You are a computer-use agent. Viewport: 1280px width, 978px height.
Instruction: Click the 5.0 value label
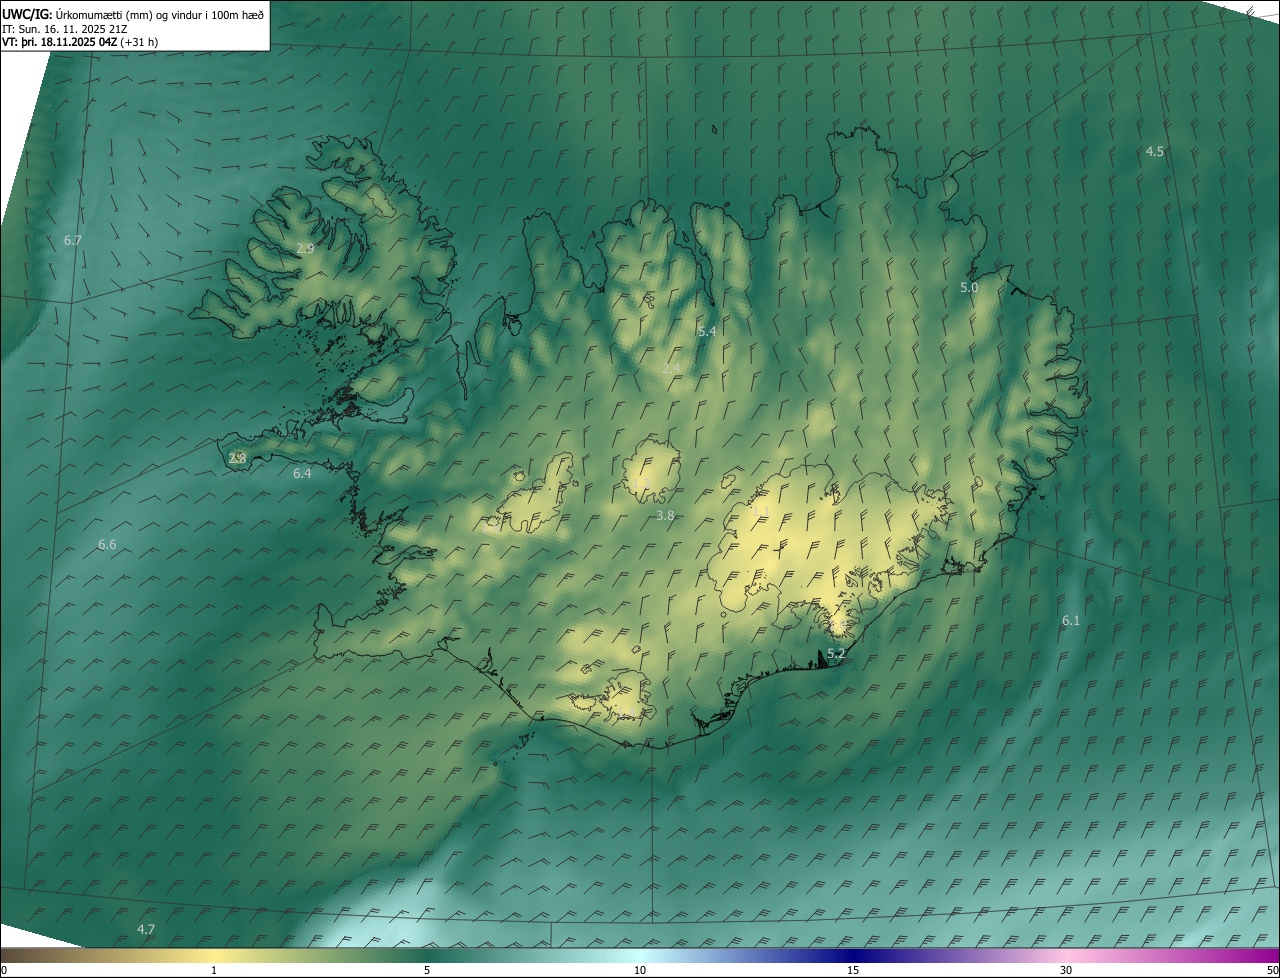(x=969, y=287)
